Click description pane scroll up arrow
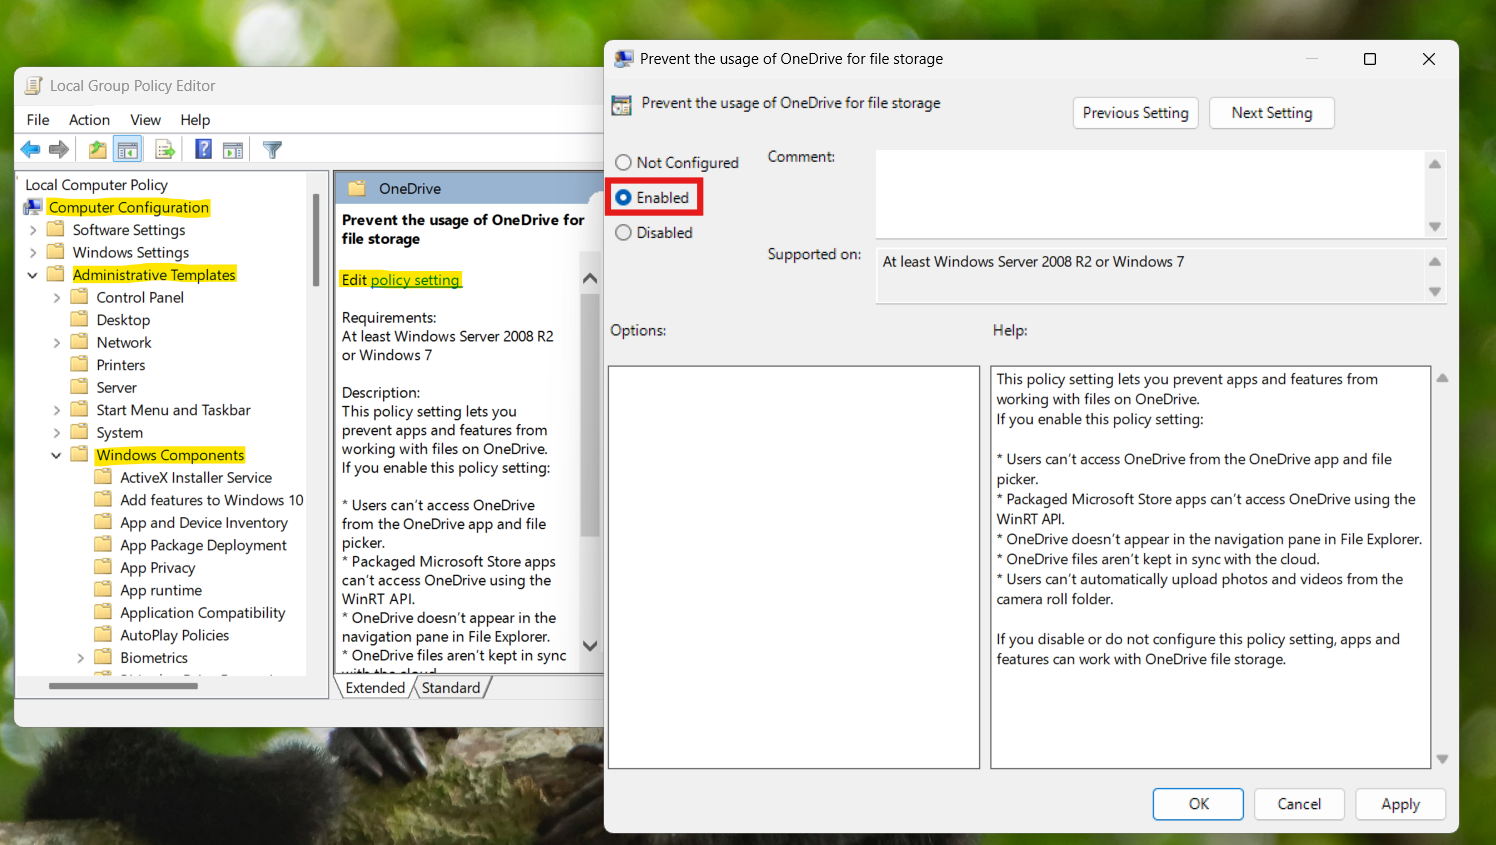 590,278
